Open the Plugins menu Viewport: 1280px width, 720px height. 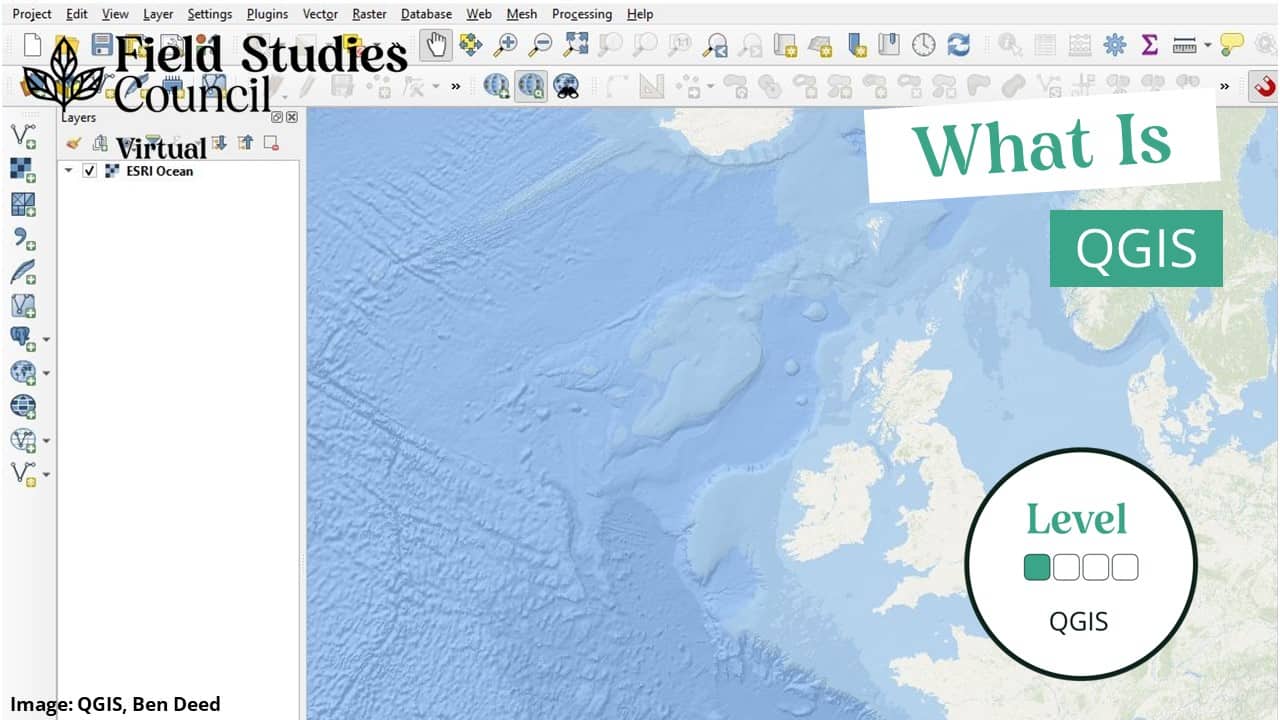[267, 14]
